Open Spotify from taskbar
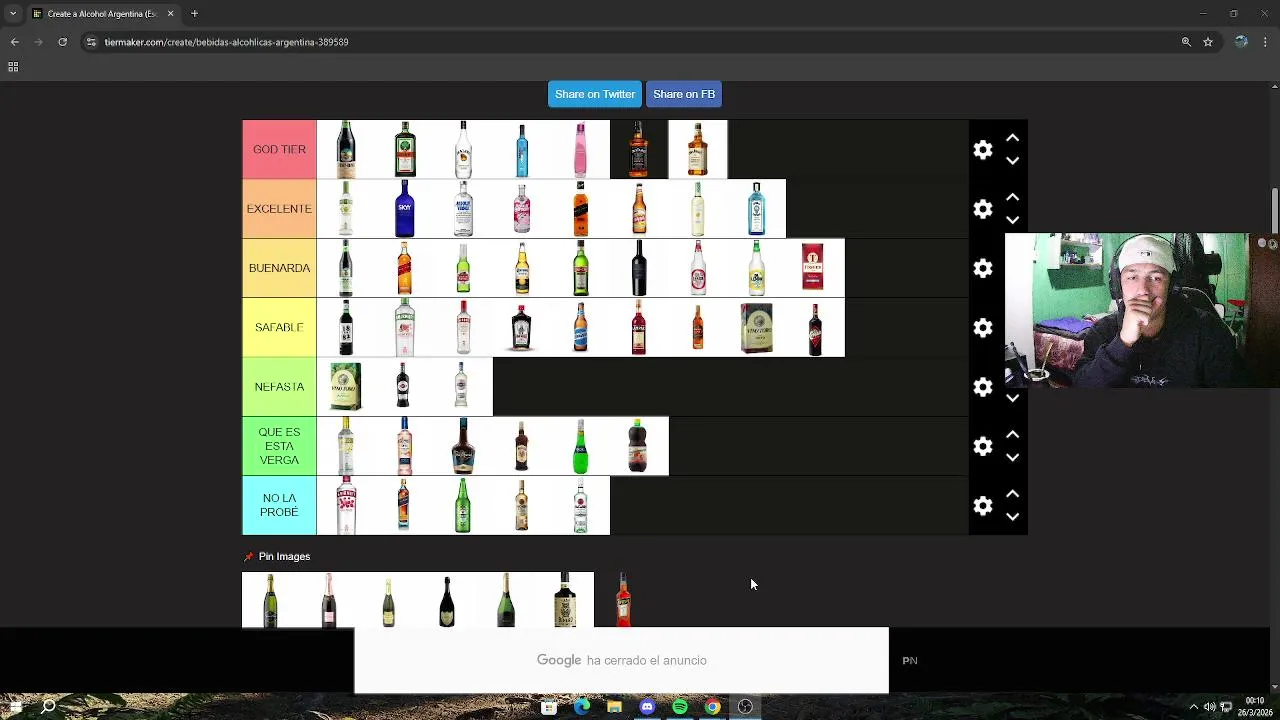This screenshot has width=1280, height=720. coord(680,707)
